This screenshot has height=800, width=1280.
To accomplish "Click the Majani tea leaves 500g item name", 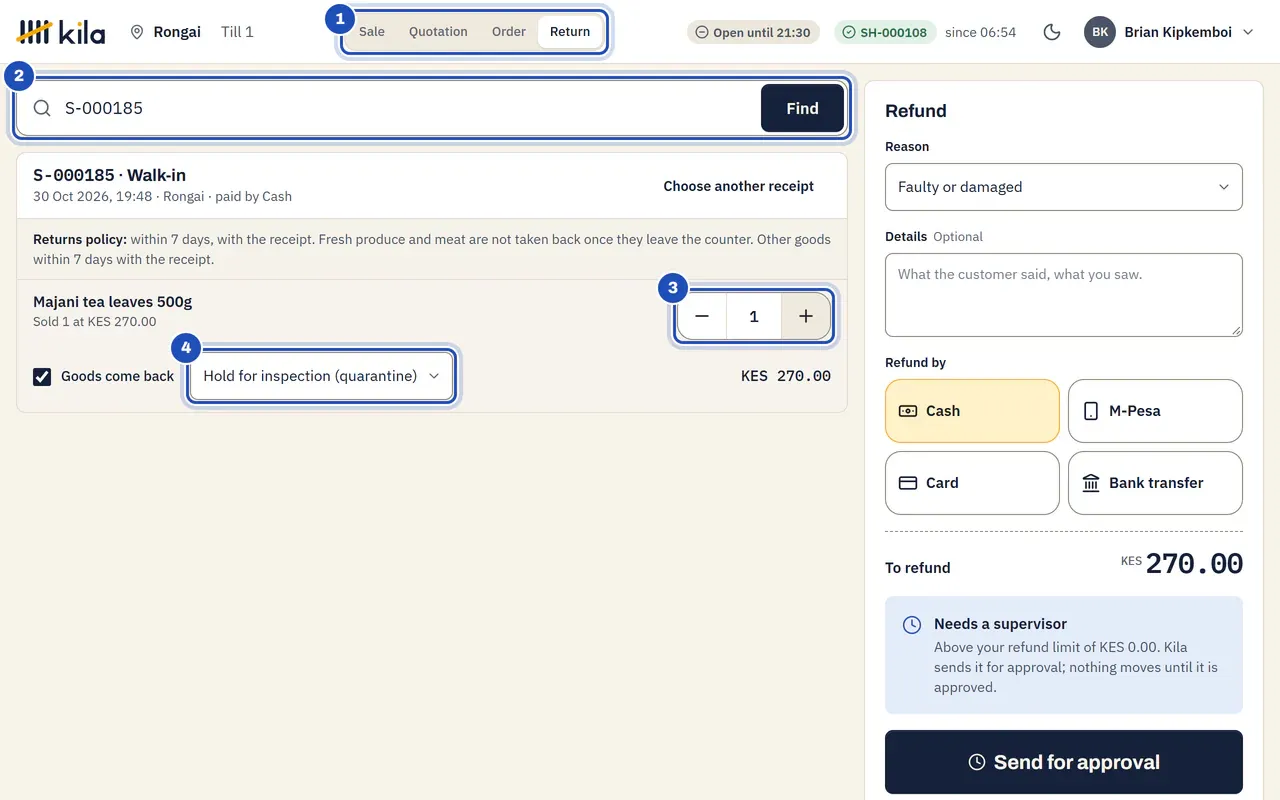I will [113, 302].
